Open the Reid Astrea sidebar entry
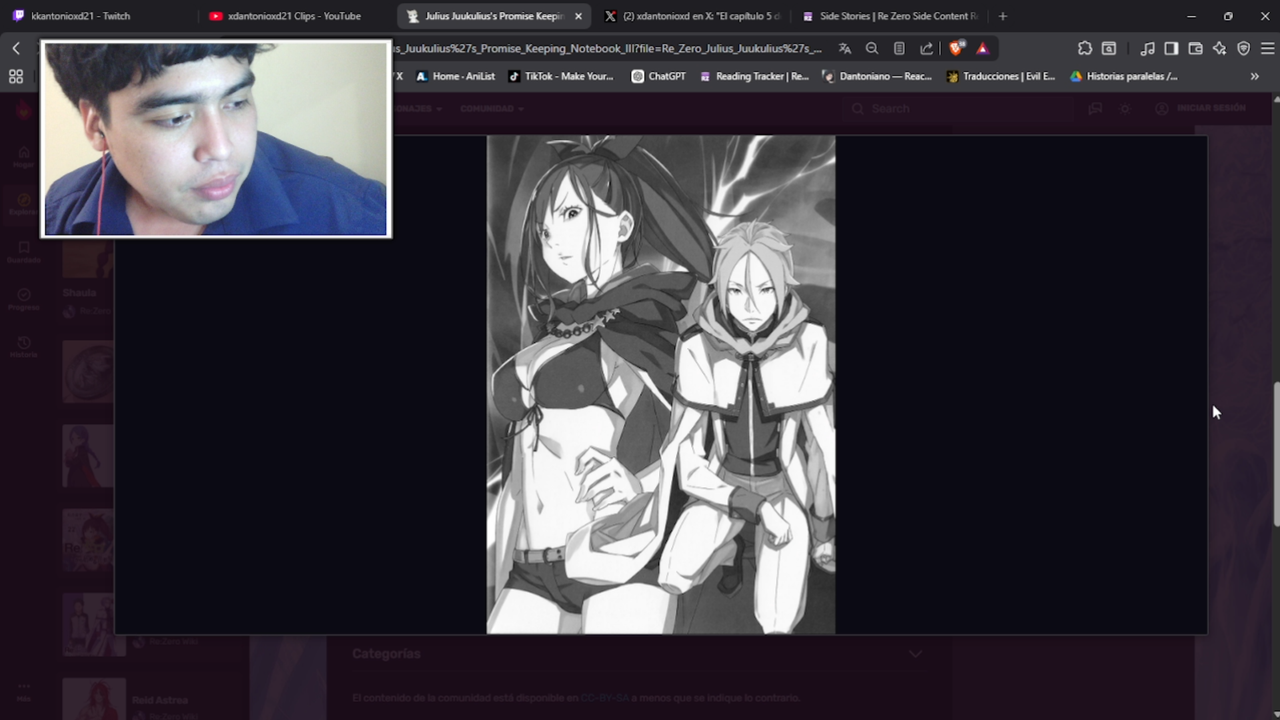This screenshot has height=720, width=1280. click(x=160, y=700)
